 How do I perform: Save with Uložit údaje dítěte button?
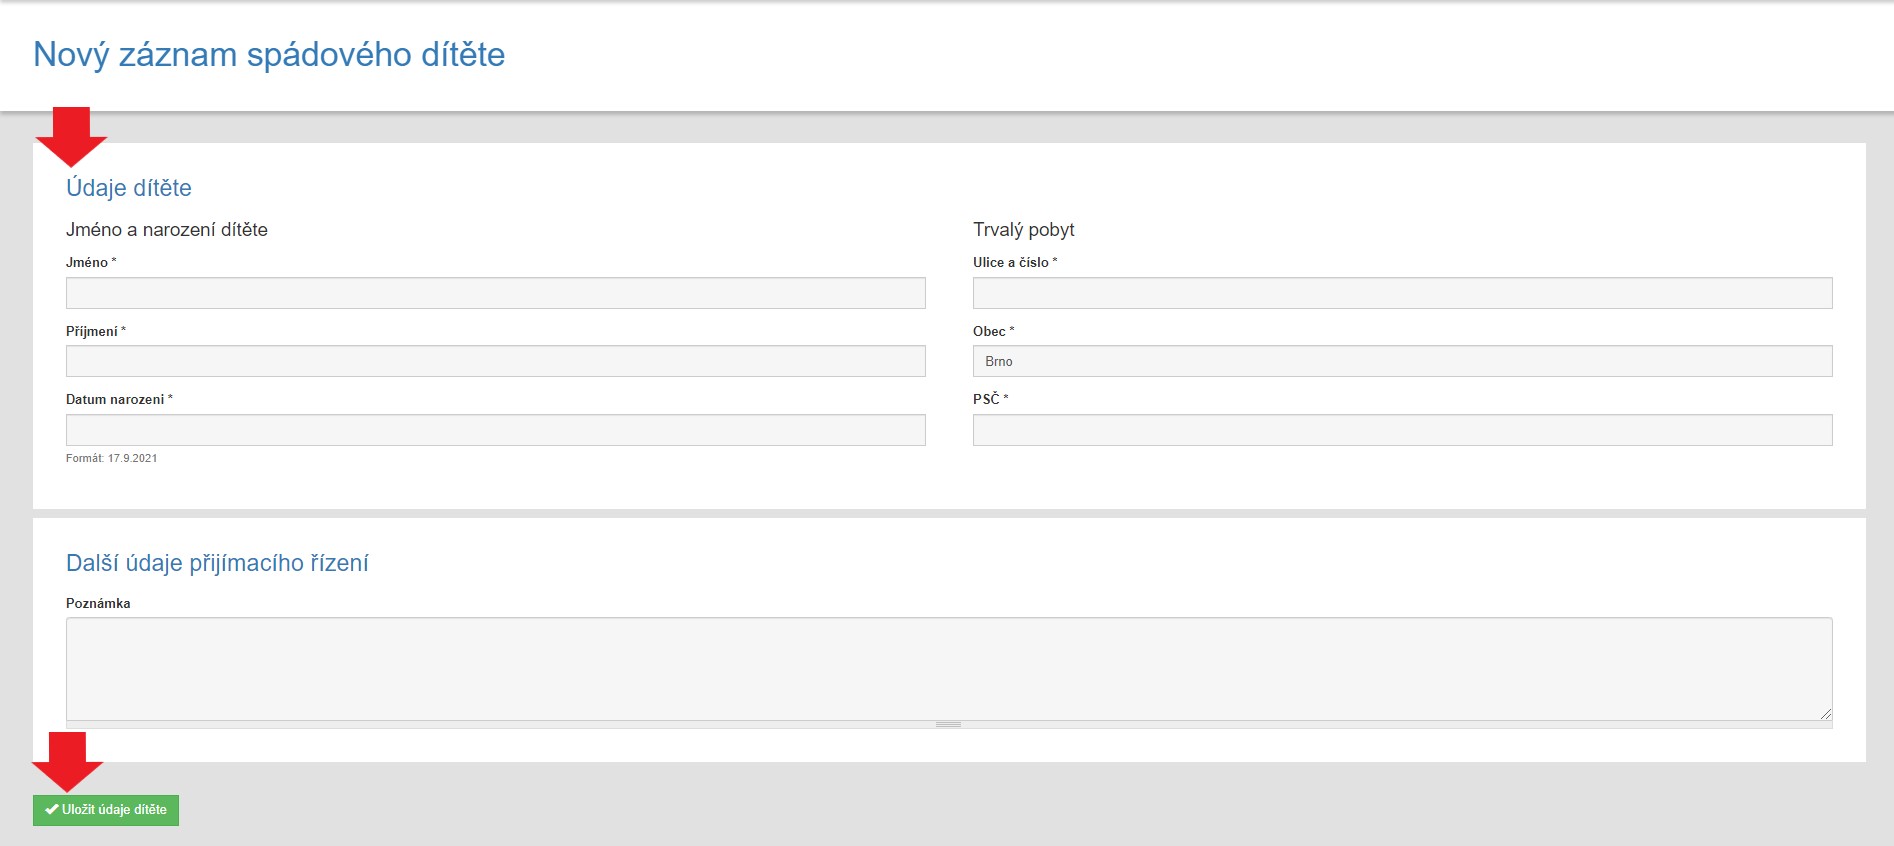click(x=106, y=810)
